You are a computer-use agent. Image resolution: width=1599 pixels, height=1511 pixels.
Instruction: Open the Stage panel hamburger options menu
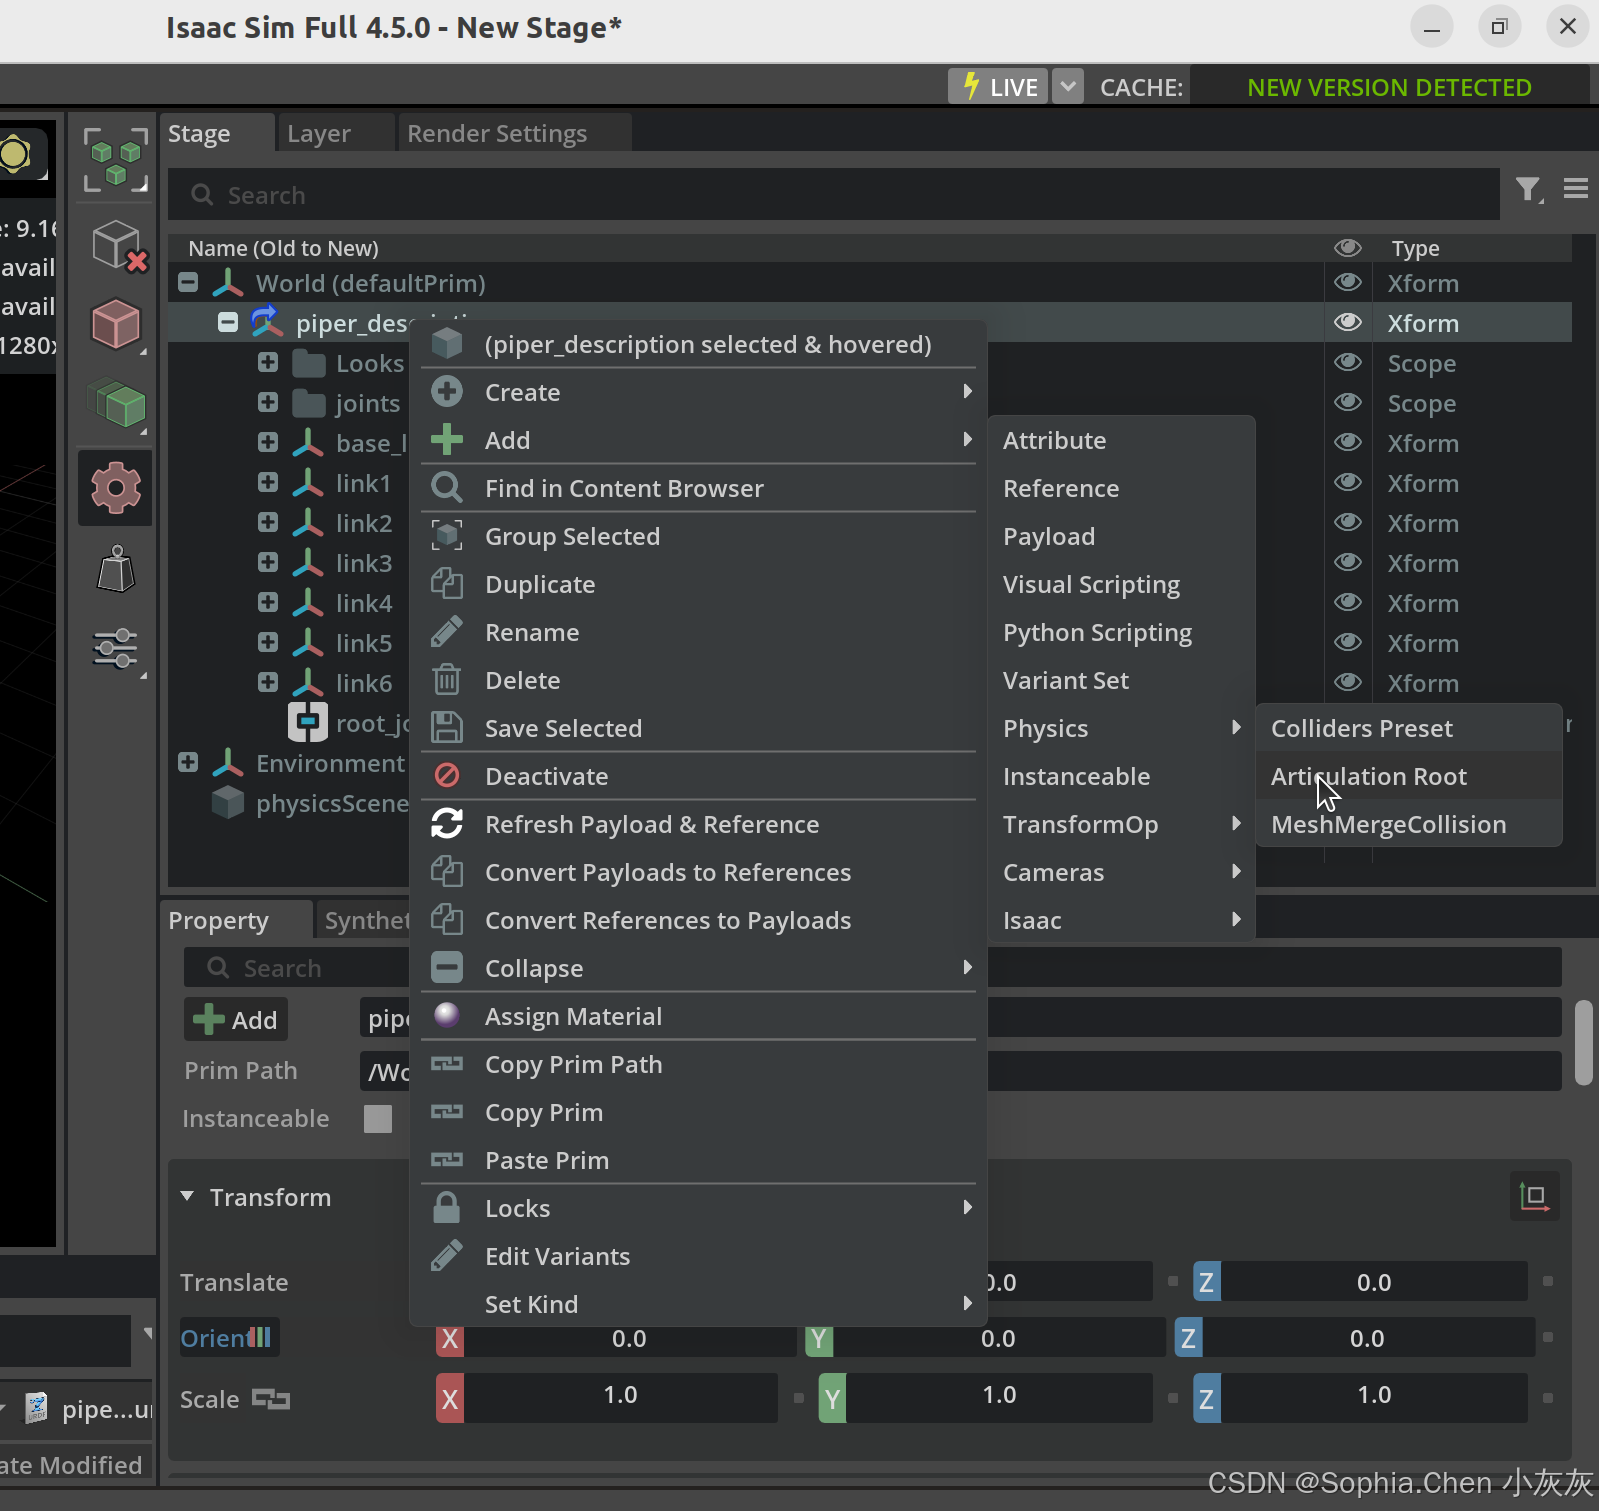[x=1576, y=188]
